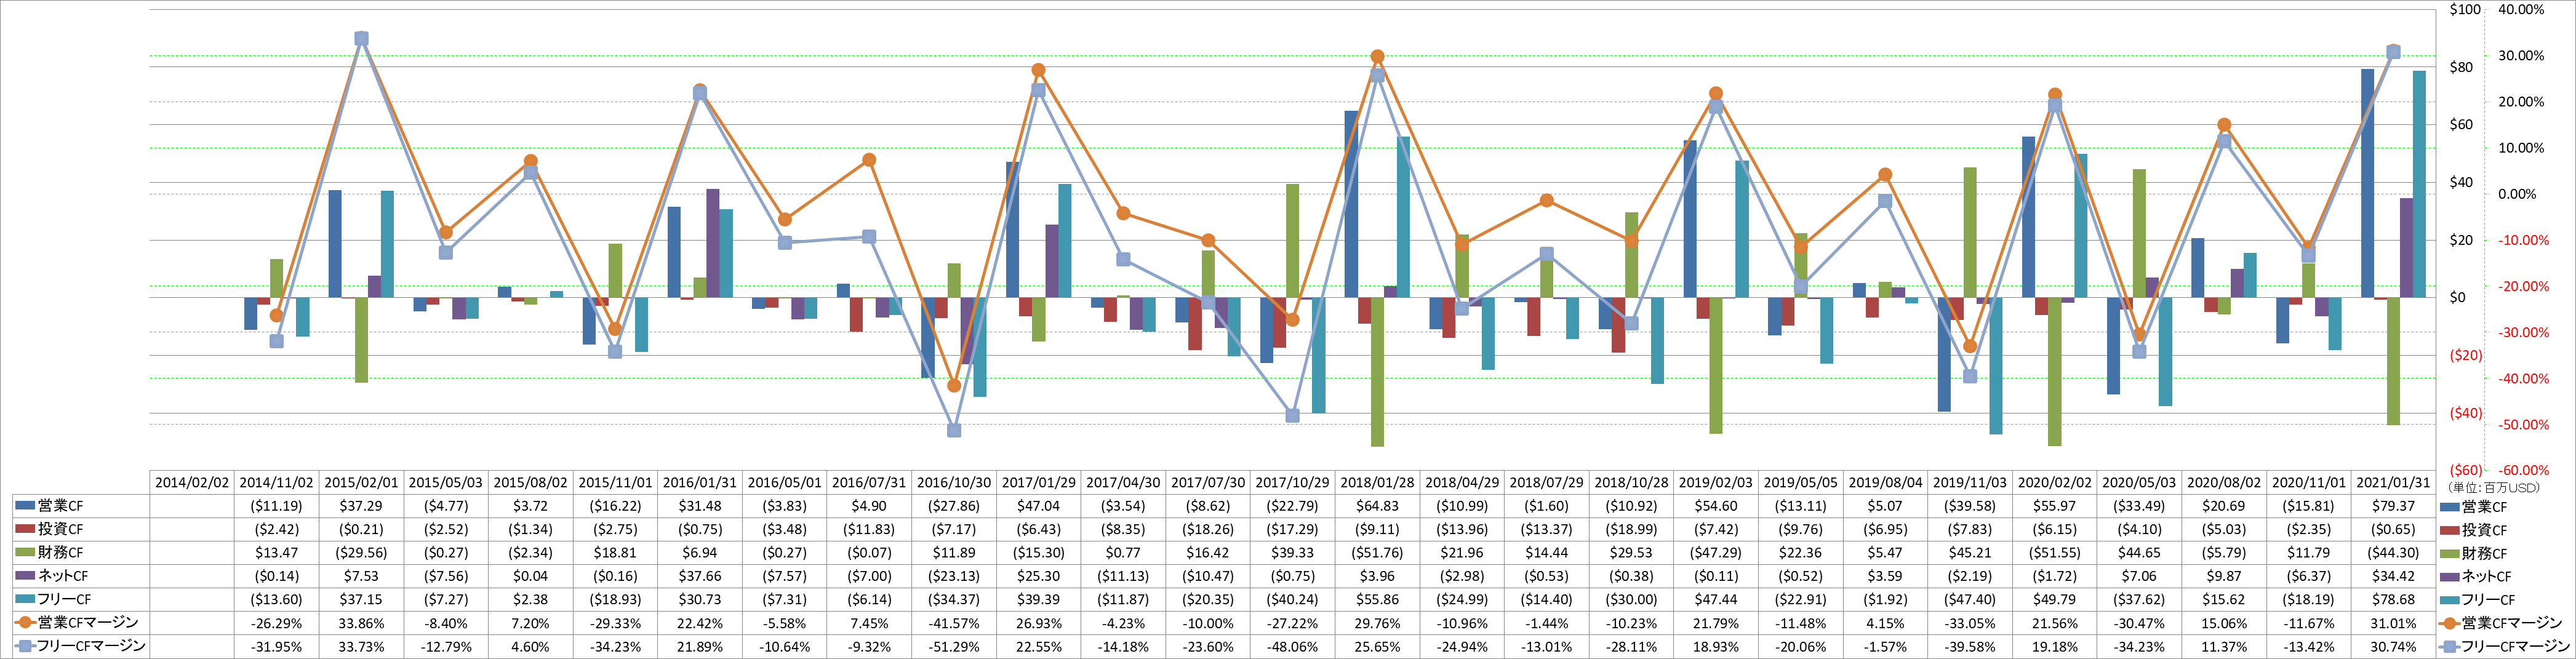Click the $100 dollar axis label

click(2465, 9)
